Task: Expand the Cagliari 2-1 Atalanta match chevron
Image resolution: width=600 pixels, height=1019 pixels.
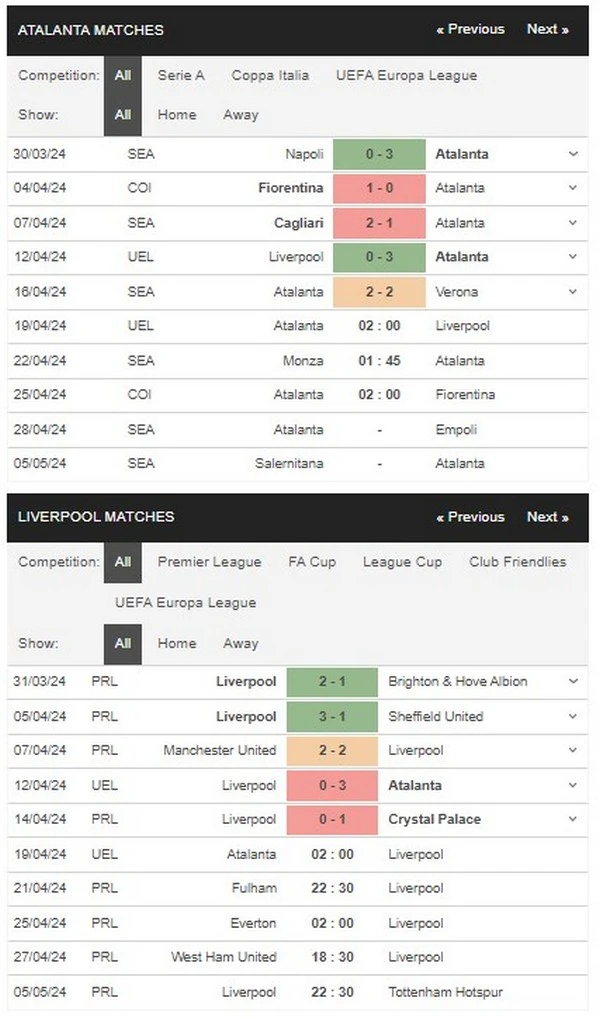Action: 573,223
